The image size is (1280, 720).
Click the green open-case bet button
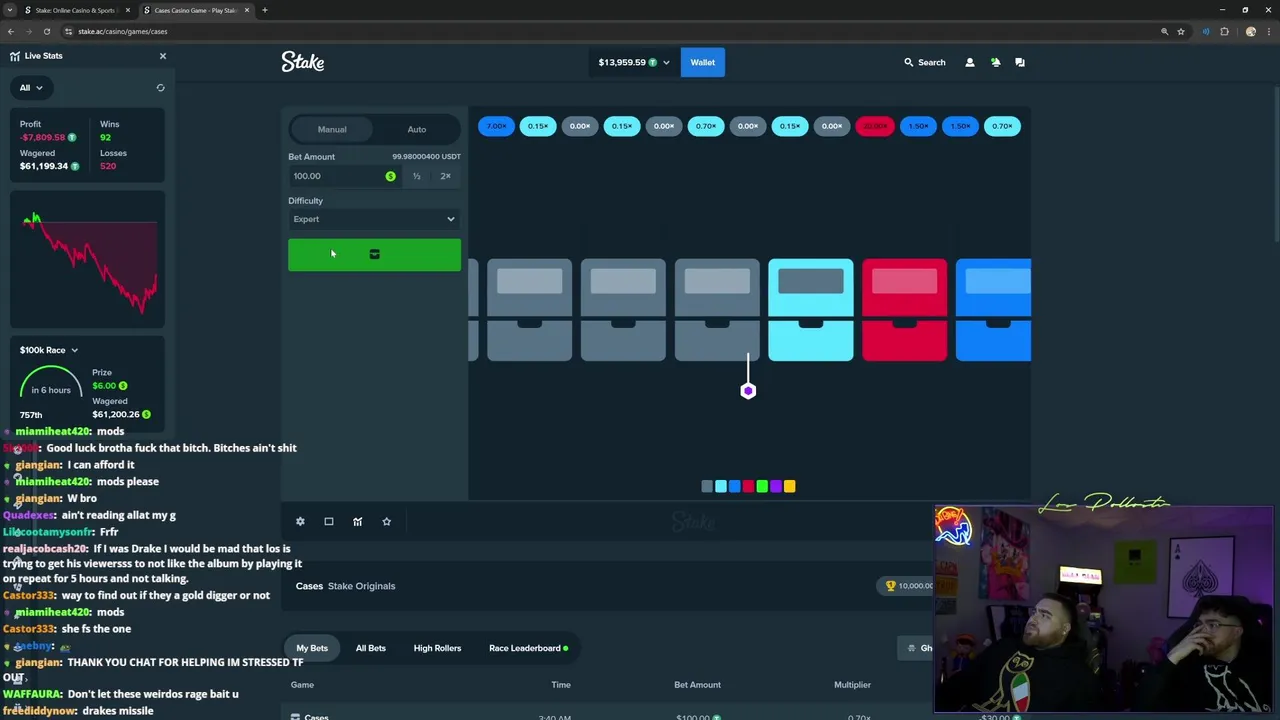[x=374, y=255]
